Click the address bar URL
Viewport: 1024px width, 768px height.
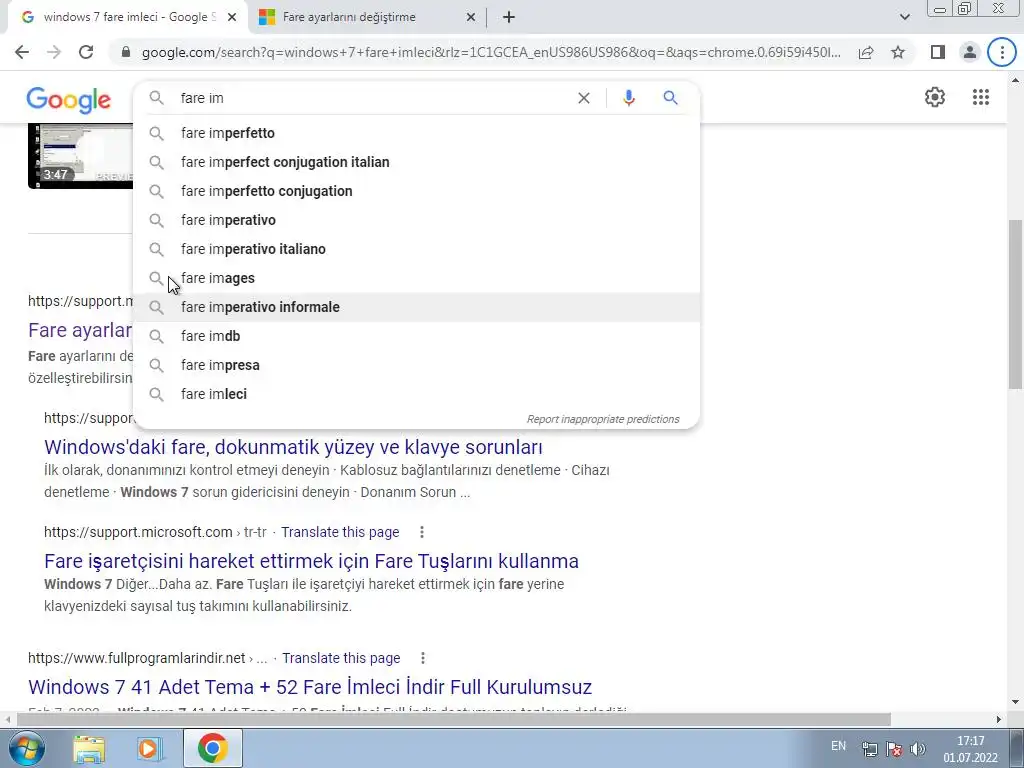(490, 52)
